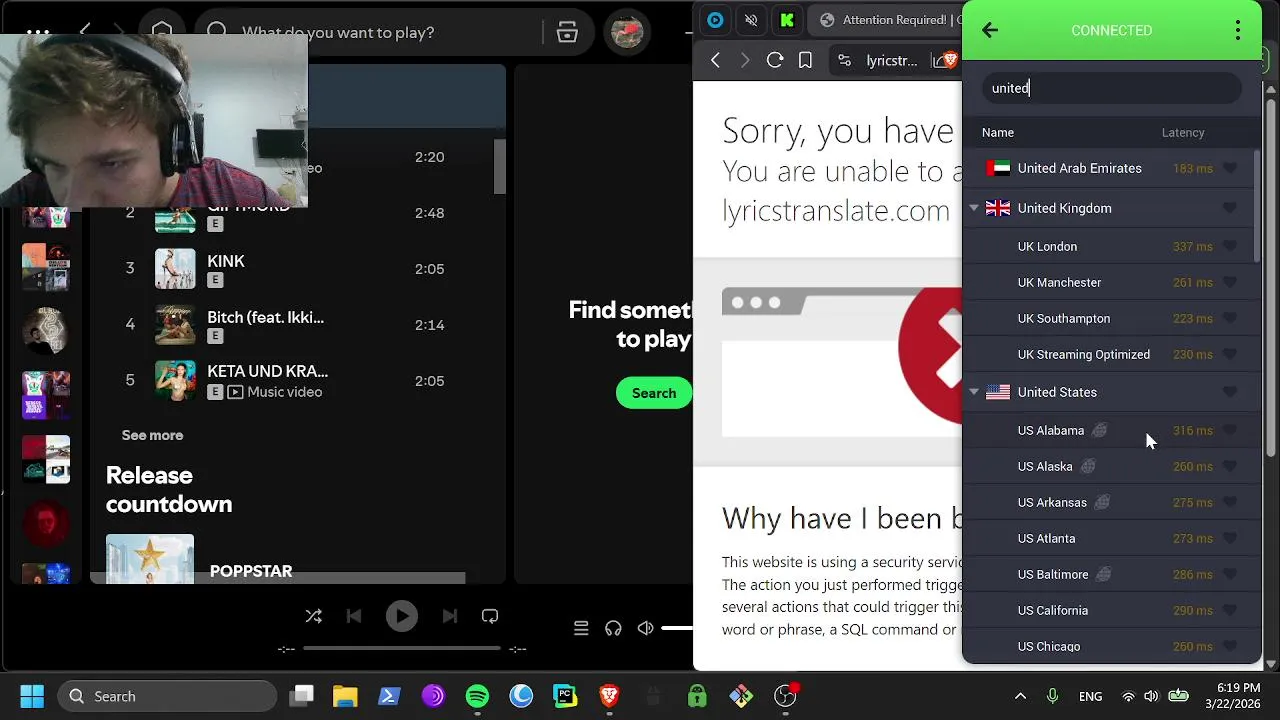
Task: Adjust the Spotify volume slider
Action: click(677, 628)
